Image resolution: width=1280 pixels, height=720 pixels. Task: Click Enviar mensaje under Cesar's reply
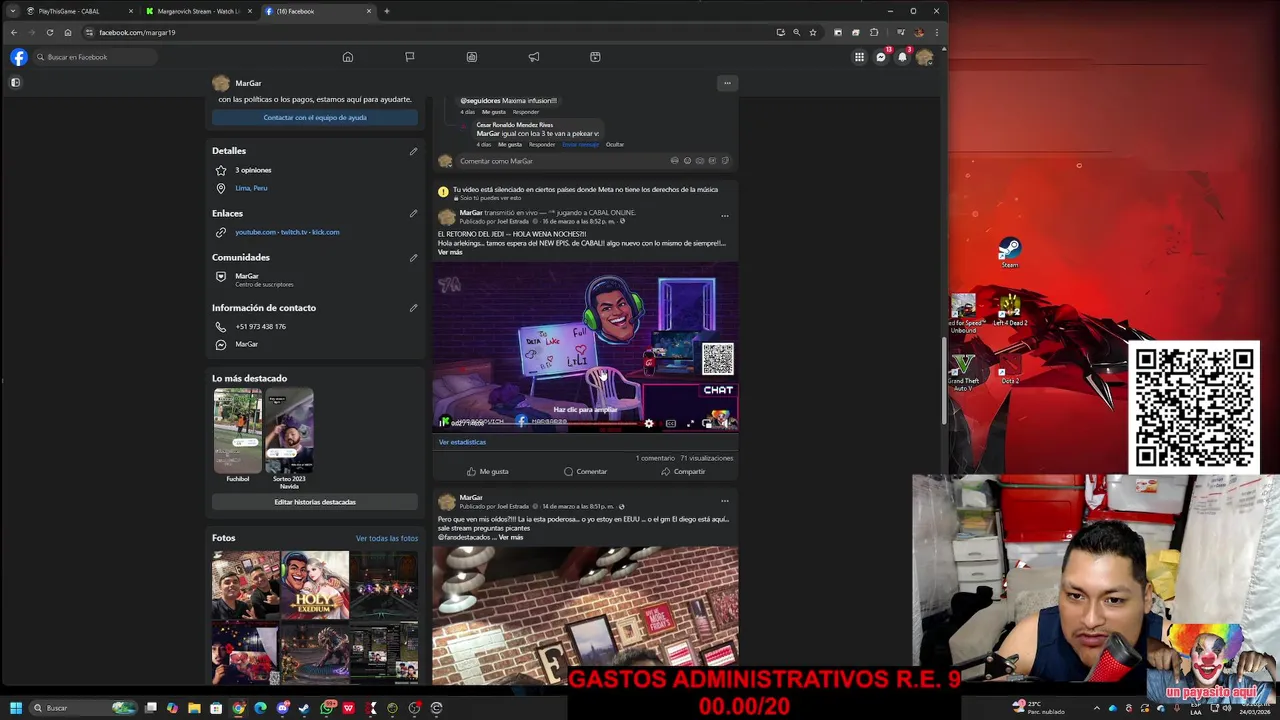580,144
